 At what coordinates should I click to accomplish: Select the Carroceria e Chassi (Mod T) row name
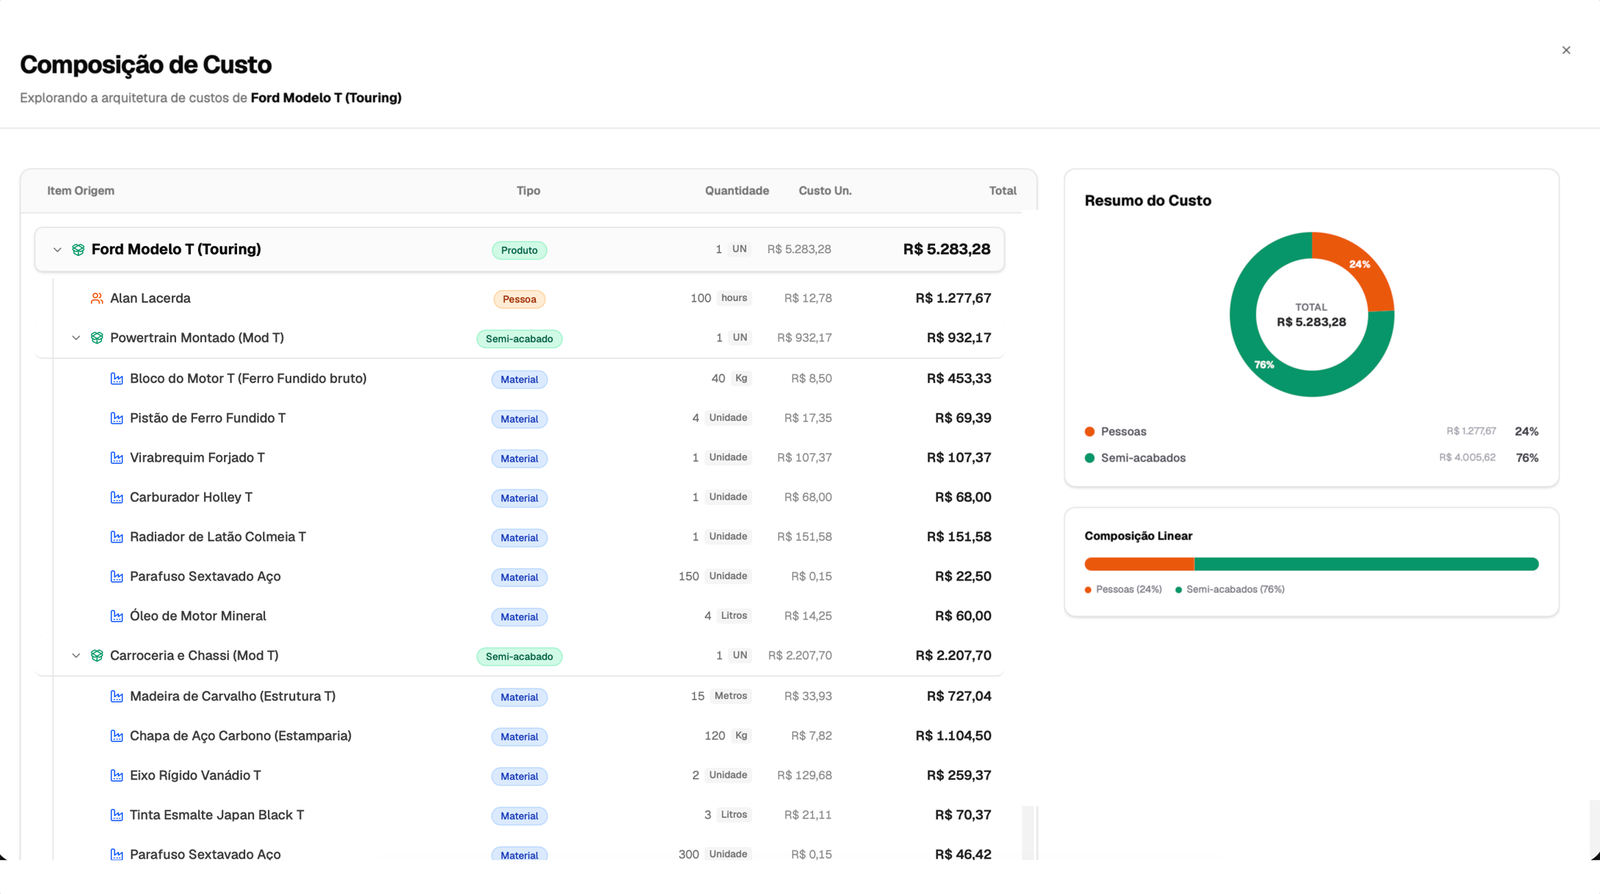[x=194, y=656]
